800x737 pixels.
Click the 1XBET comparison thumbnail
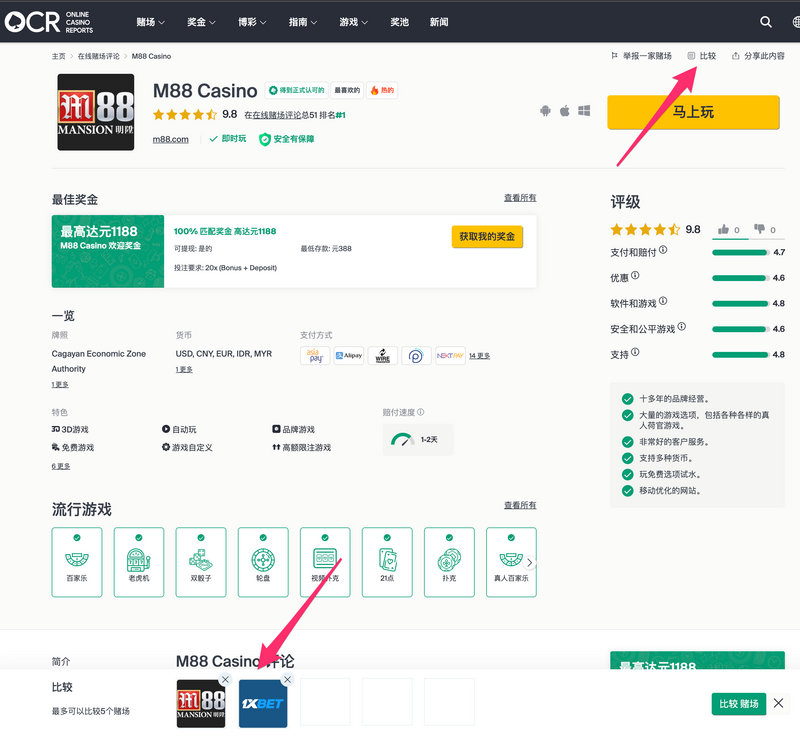263,704
